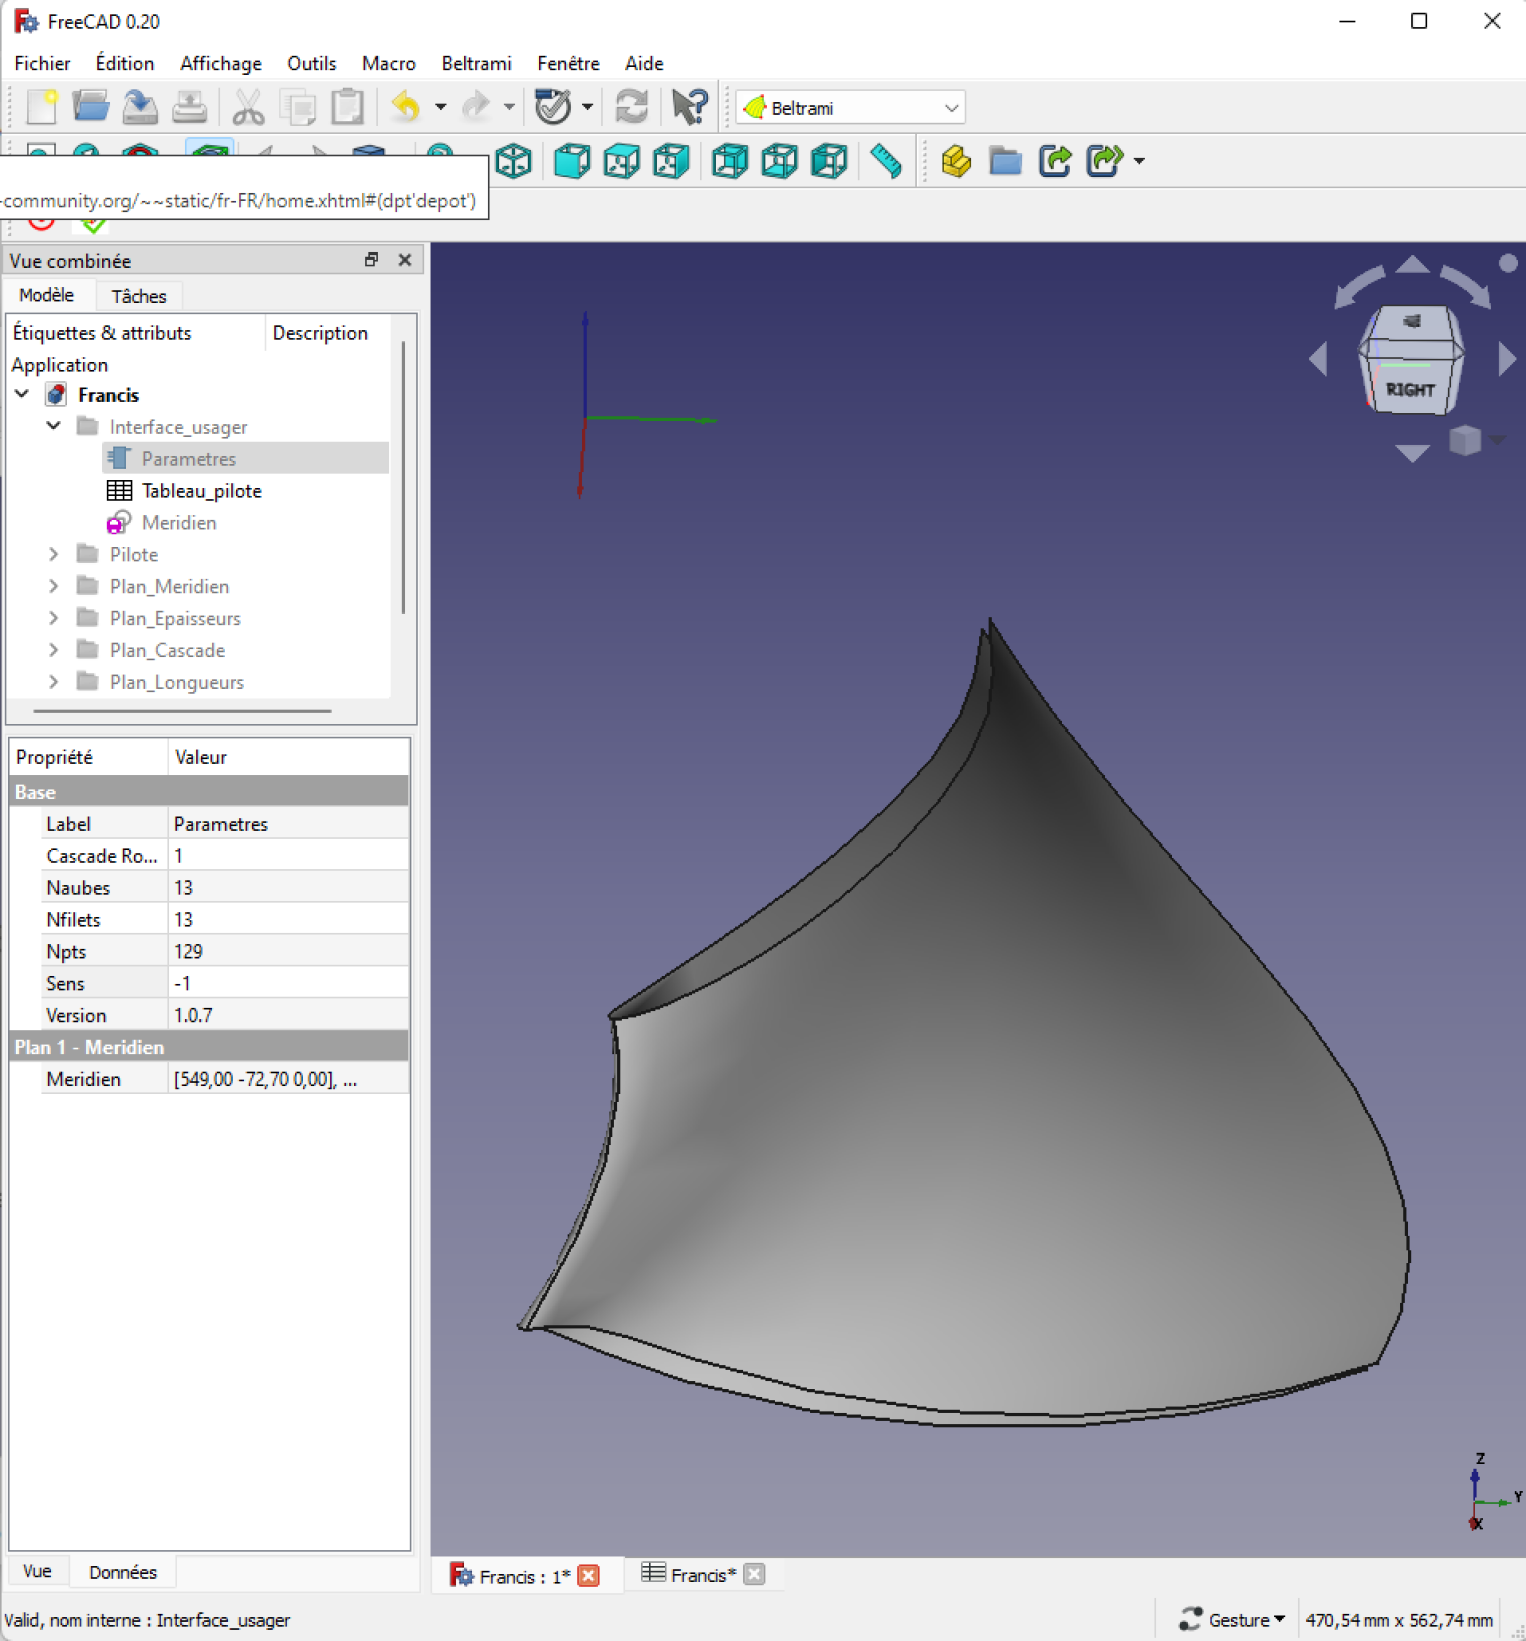The width and height of the screenshot is (1526, 1641).
Task: Collapse the Interface_usager tree node
Action: click(54, 426)
